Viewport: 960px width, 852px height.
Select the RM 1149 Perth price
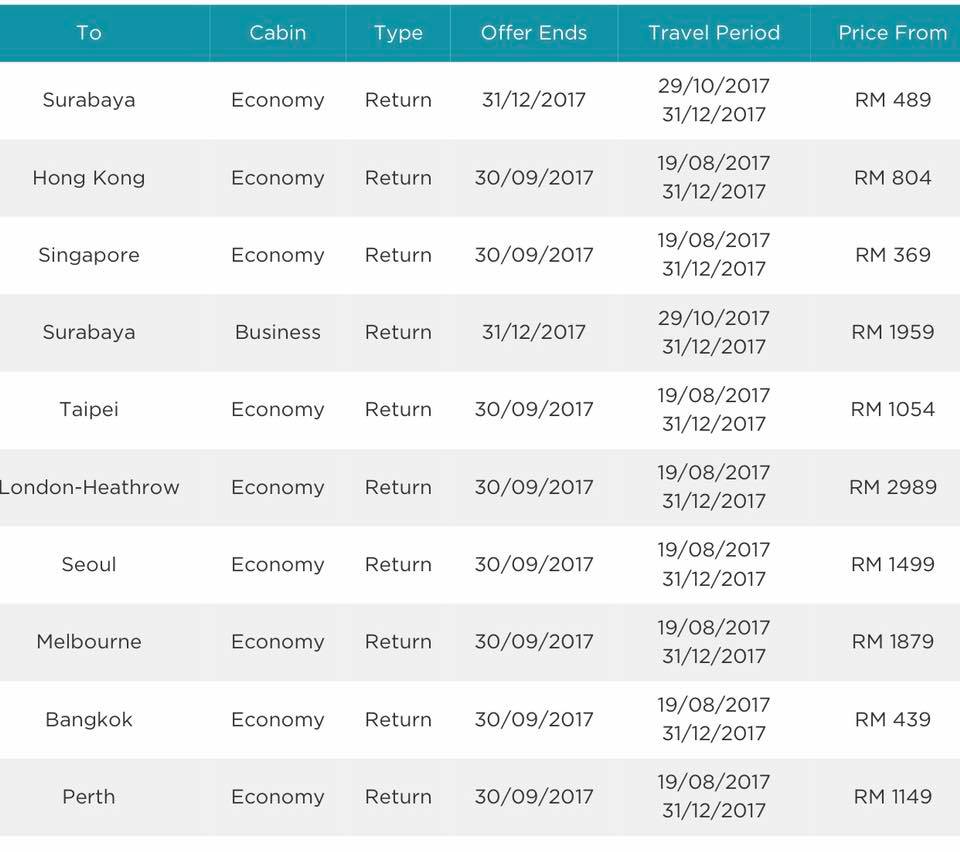point(893,797)
